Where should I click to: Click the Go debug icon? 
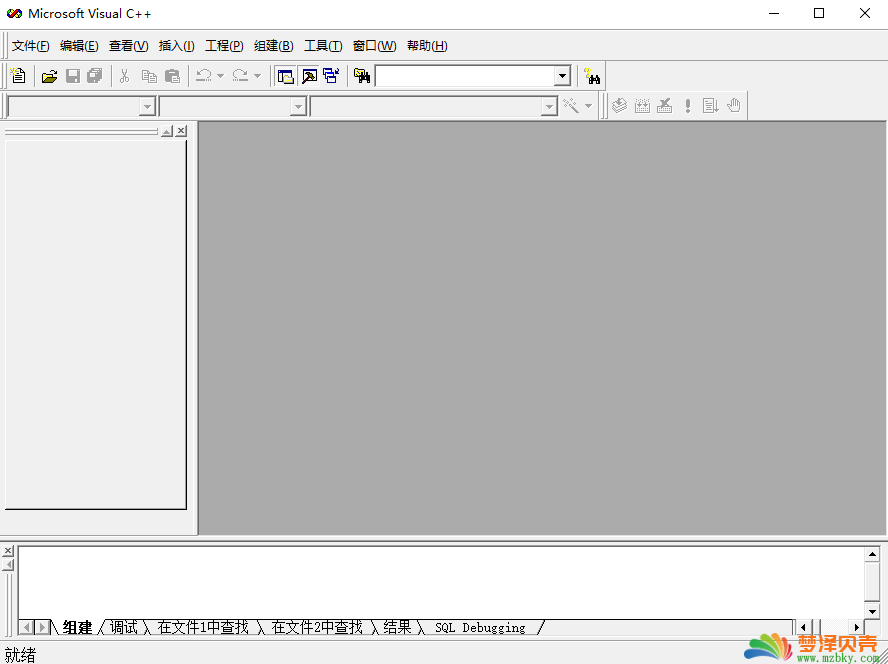(711, 105)
